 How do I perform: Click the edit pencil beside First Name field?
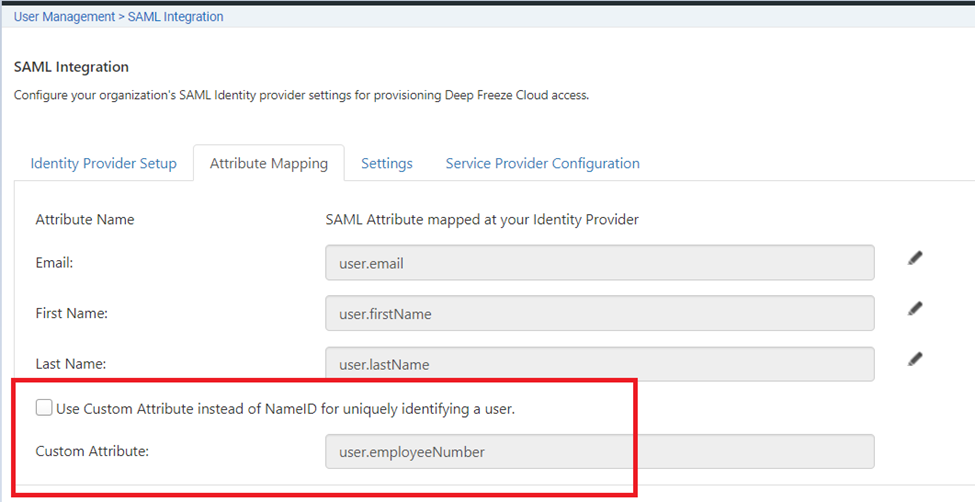[915, 309]
